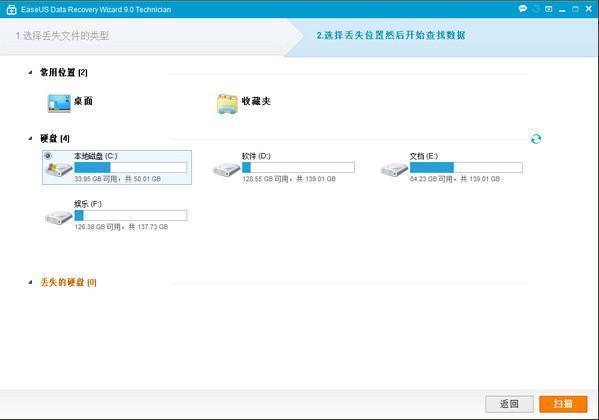This screenshot has width=599, height=420.
Task: Click the 丢失的硬盘 heading text
Action: coord(68,282)
